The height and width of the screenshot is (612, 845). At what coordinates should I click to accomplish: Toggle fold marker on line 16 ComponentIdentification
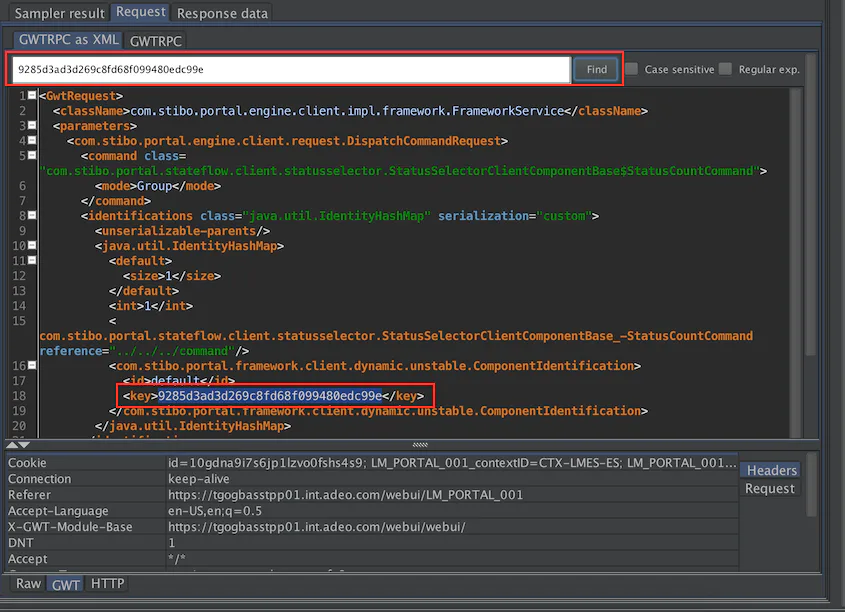[32, 365]
